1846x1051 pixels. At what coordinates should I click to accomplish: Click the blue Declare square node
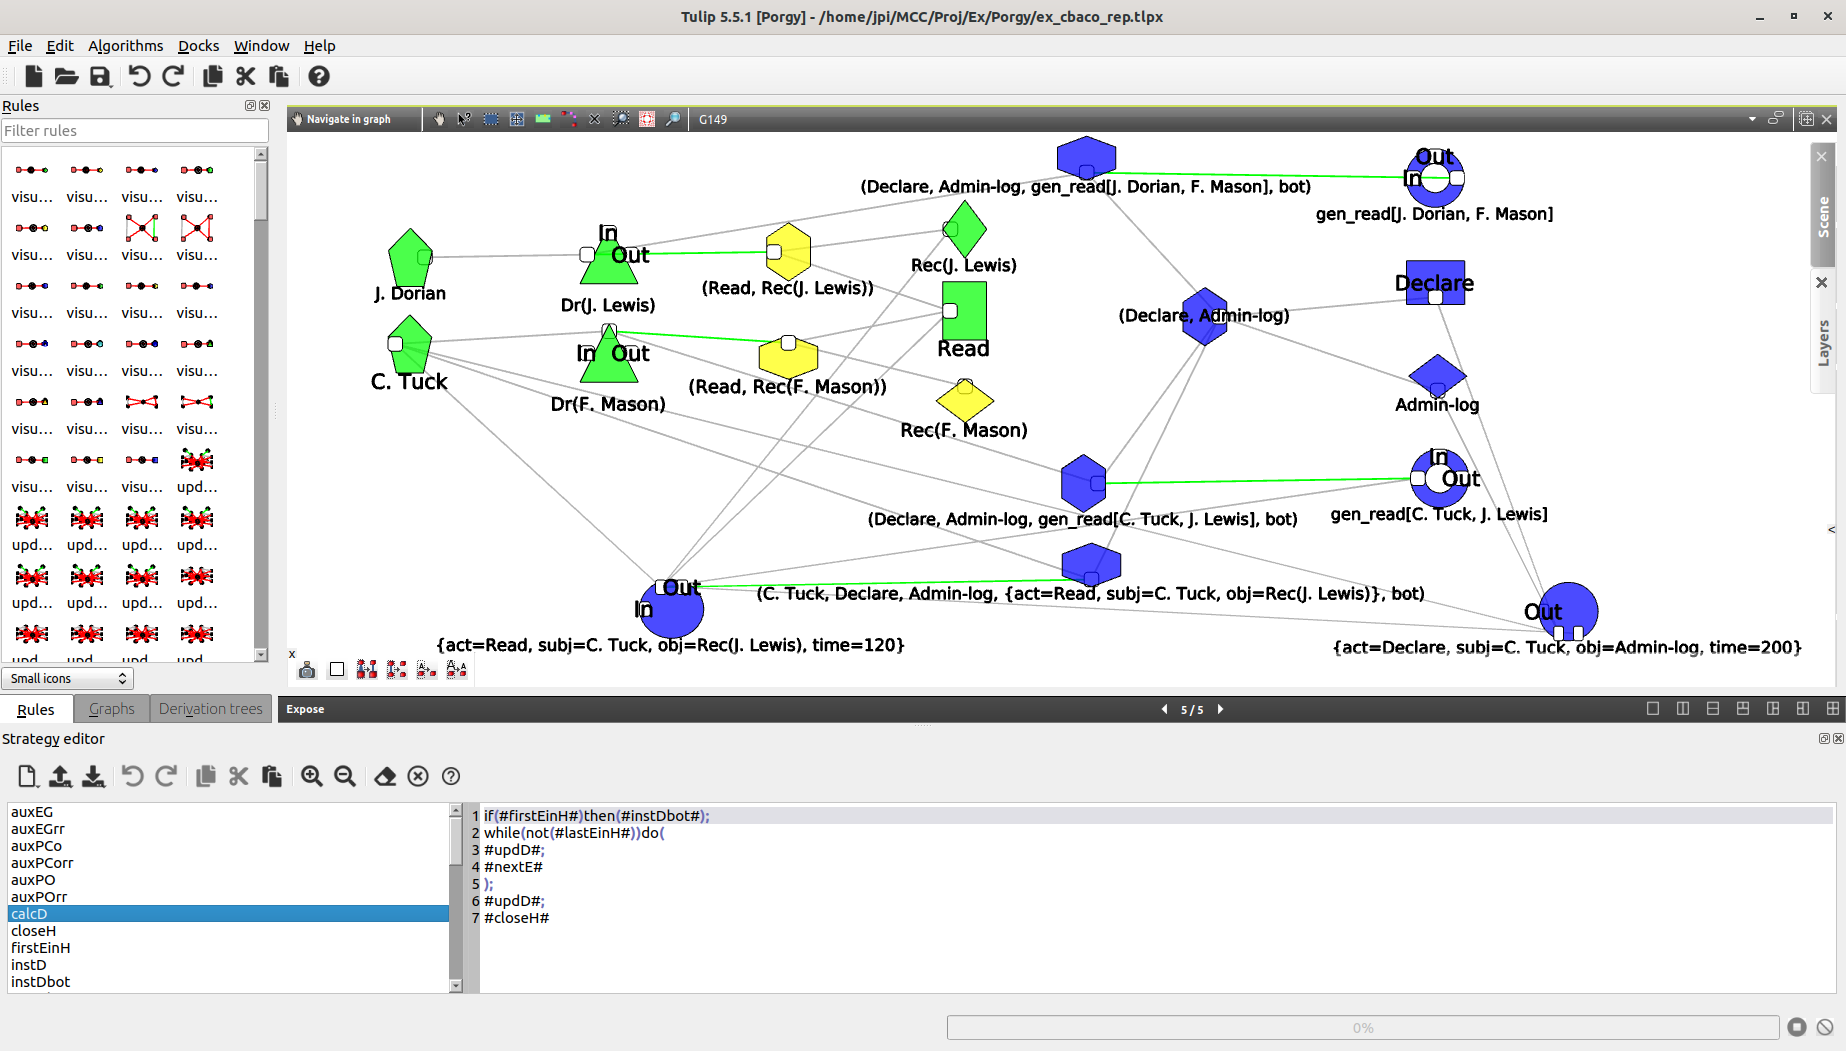tap(1435, 283)
